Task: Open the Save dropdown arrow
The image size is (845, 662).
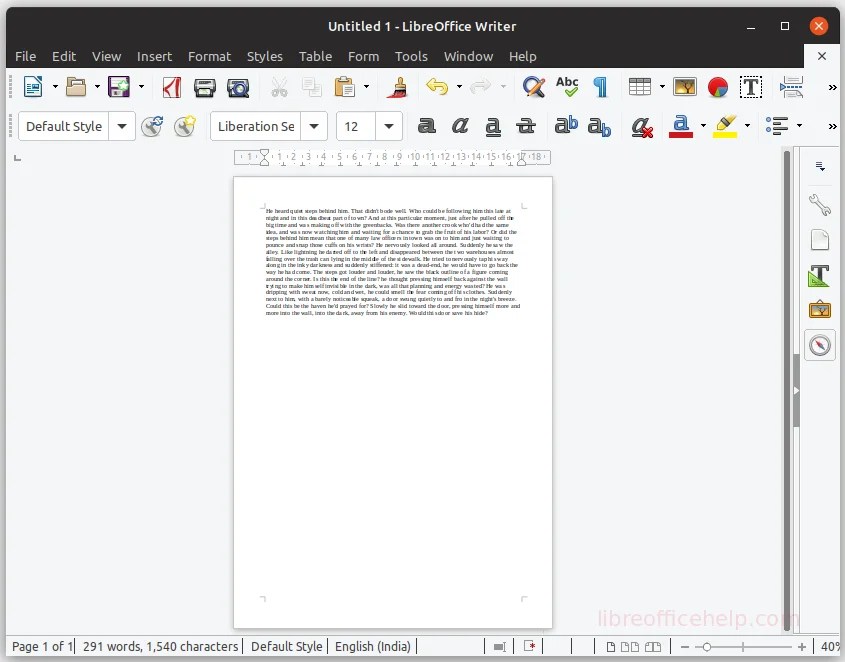Action: click(141, 86)
